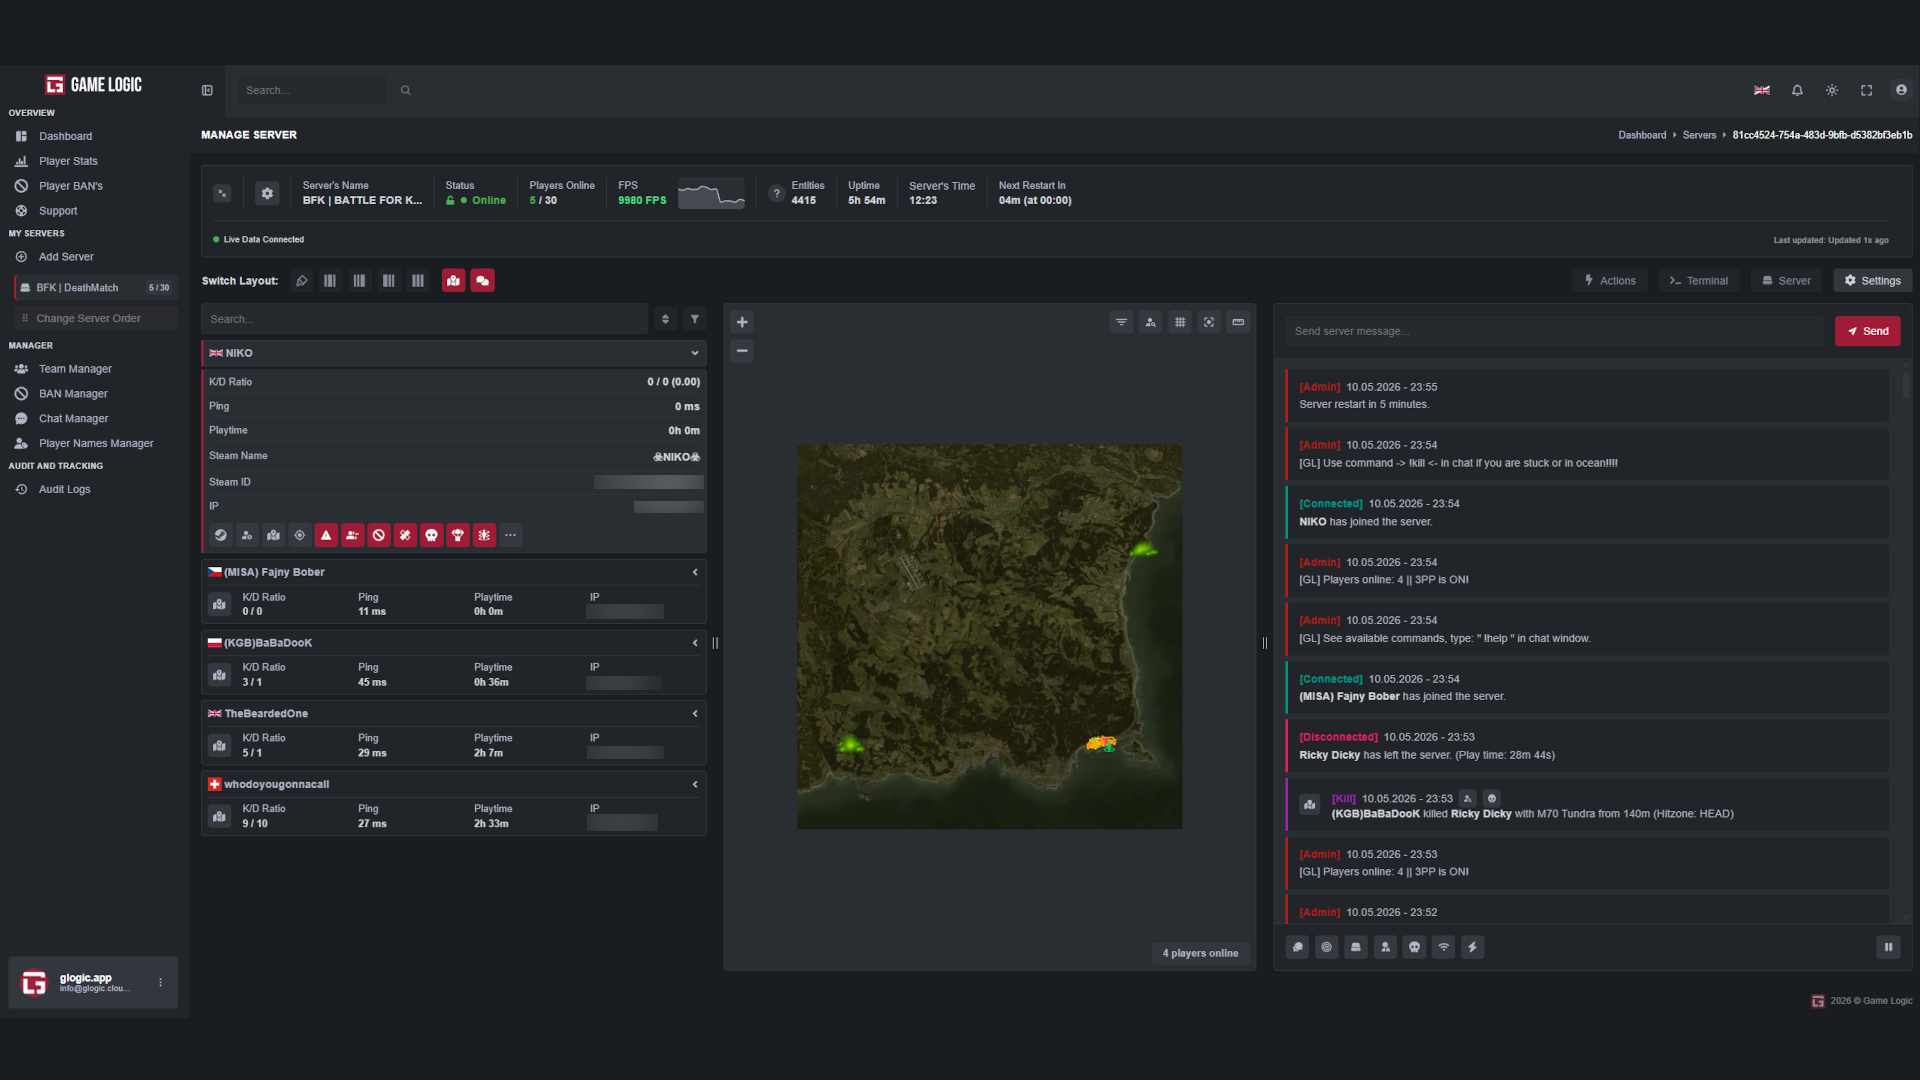Expand whodoyougonnacall player card
This screenshot has height=1080, width=1920.
pos(695,784)
